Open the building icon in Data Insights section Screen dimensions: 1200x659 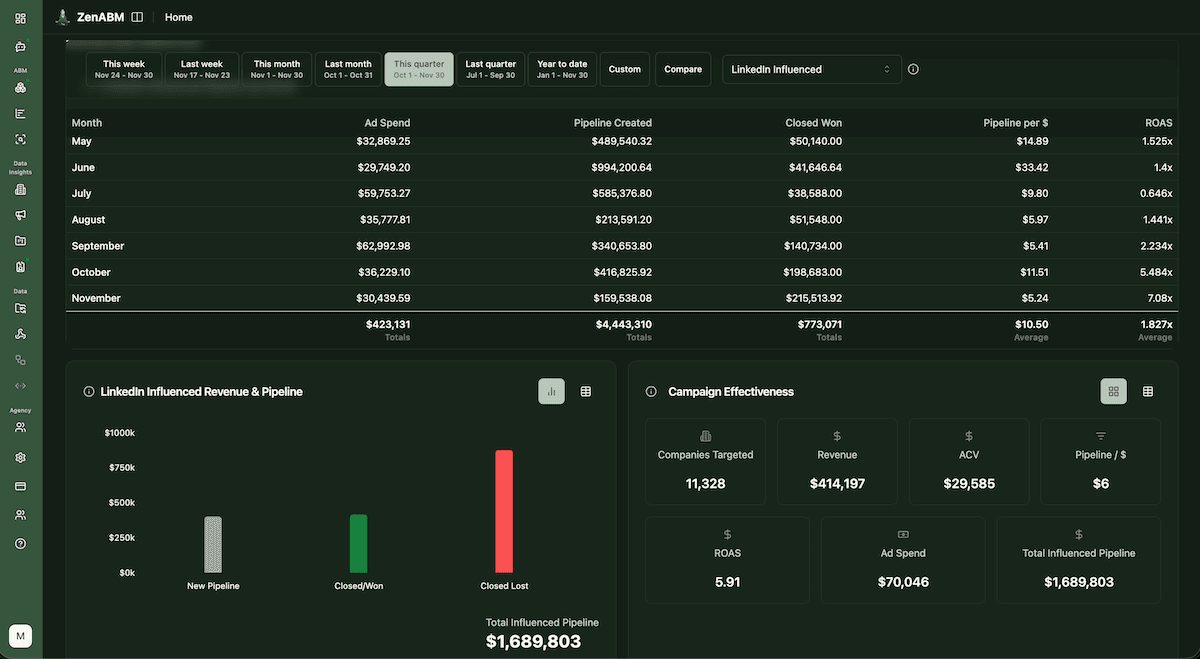pos(20,189)
